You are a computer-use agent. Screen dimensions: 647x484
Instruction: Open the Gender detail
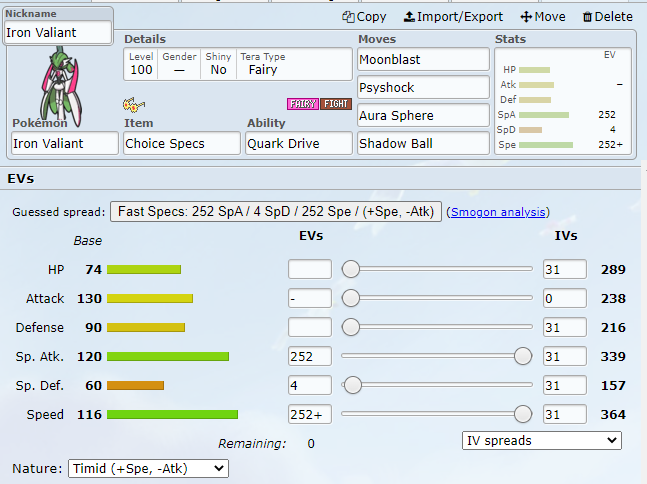[x=179, y=64]
